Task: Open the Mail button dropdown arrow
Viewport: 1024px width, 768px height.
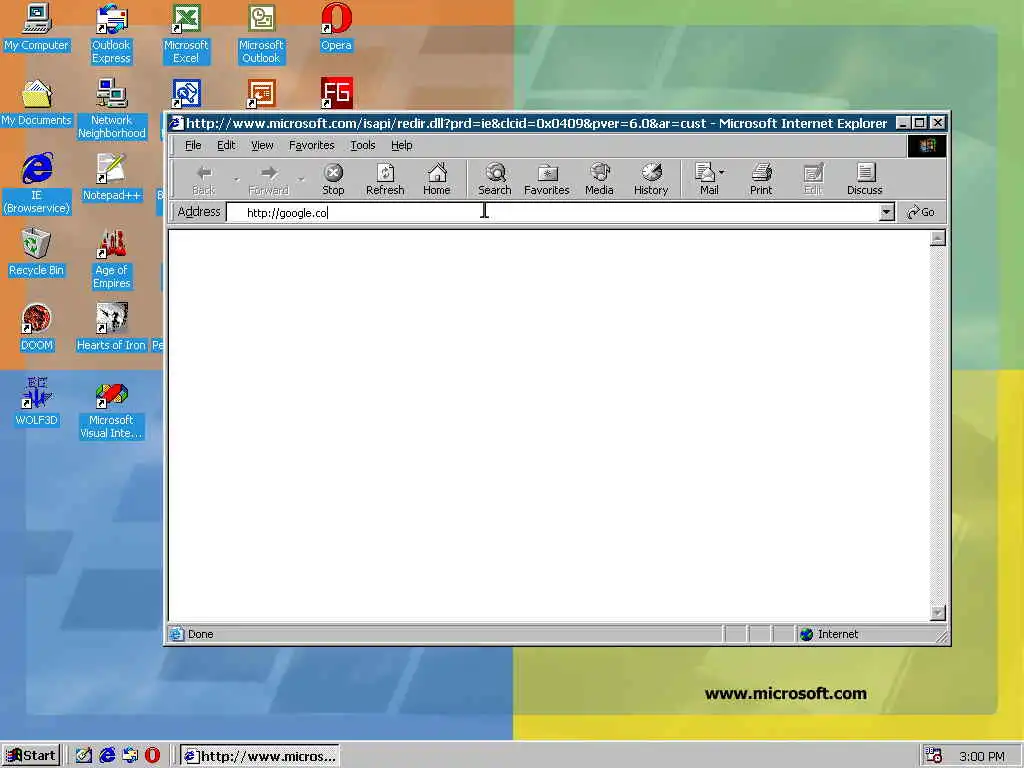Action: pyautogui.click(x=722, y=173)
